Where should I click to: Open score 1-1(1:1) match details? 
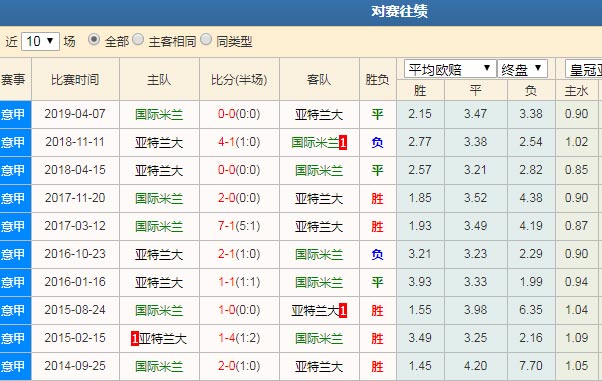[239, 282]
